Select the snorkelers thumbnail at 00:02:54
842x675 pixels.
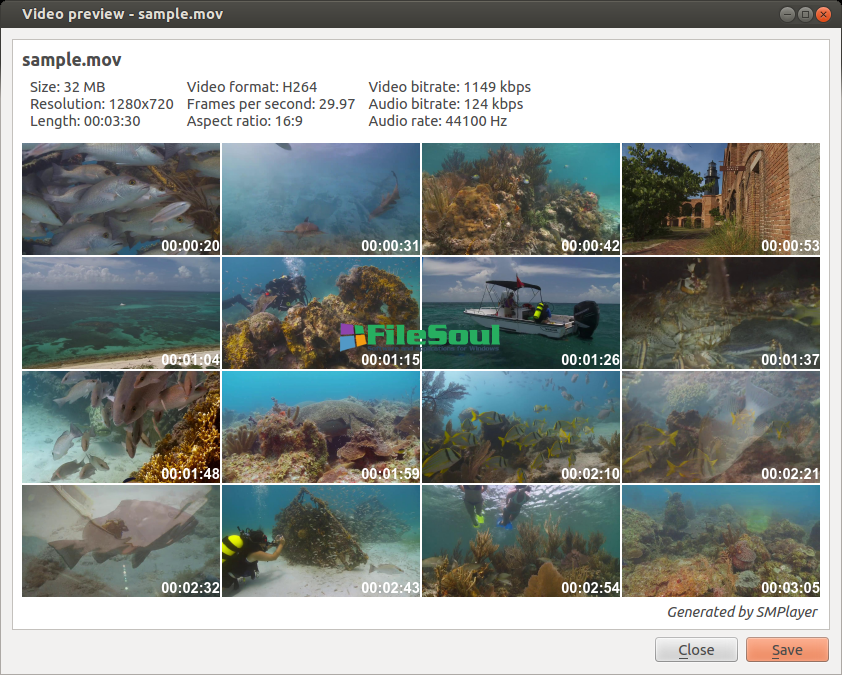[520, 541]
